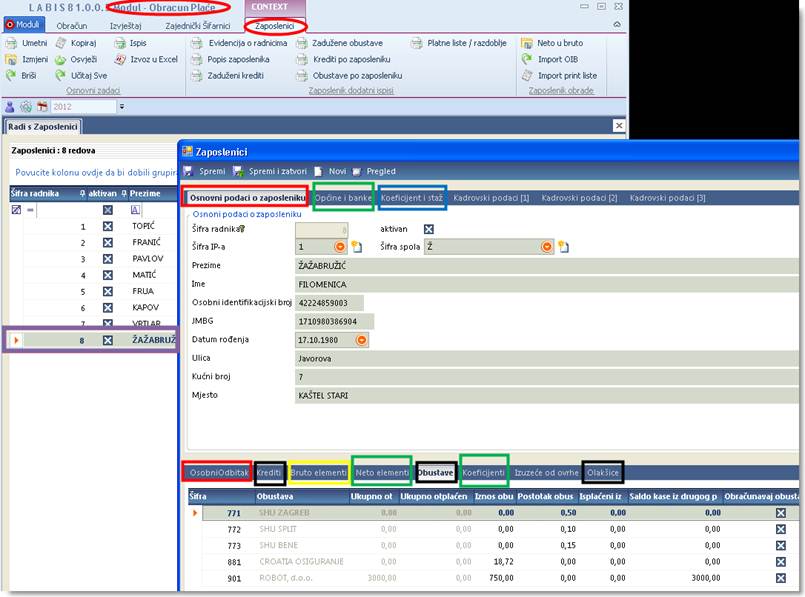The height and width of the screenshot is (597, 805).
Task: Click the Briši (delete) ribbon icon
Action: (x=11, y=75)
